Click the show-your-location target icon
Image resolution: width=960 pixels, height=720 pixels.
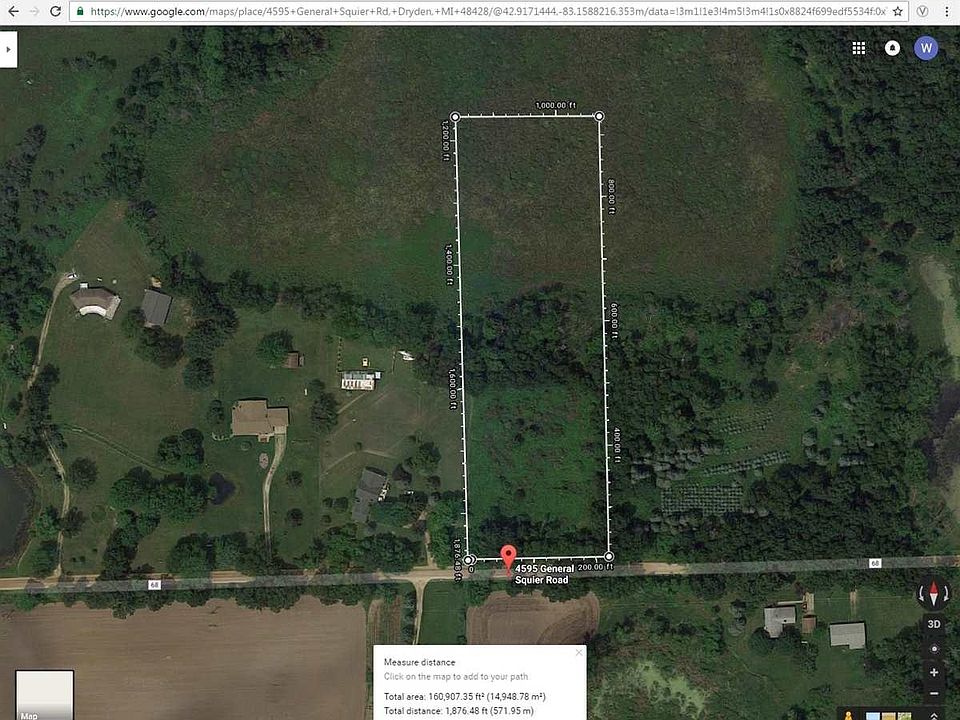coord(934,648)
